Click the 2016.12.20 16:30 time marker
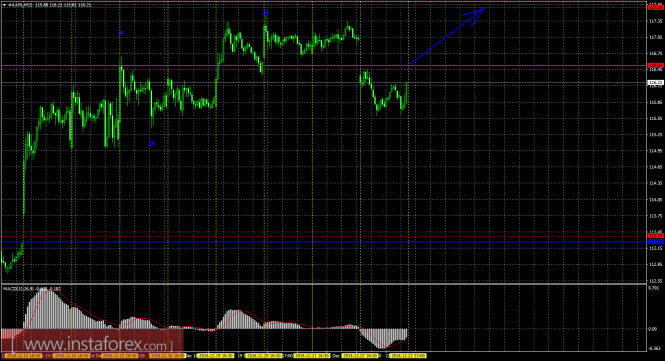The width and height of the screenshot is (665, 361). 264,355
